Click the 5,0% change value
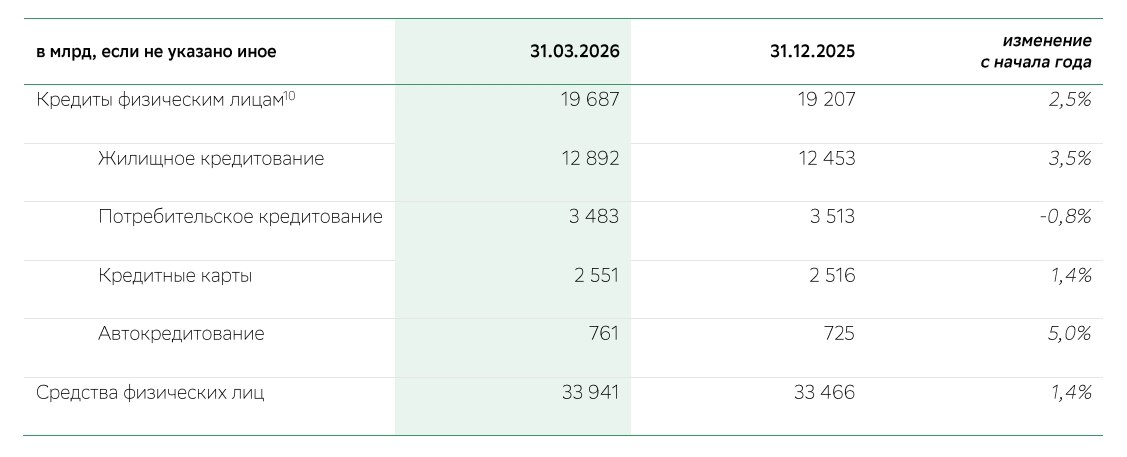Viewport: 1127px width, 457px height. click(1068, 334)
